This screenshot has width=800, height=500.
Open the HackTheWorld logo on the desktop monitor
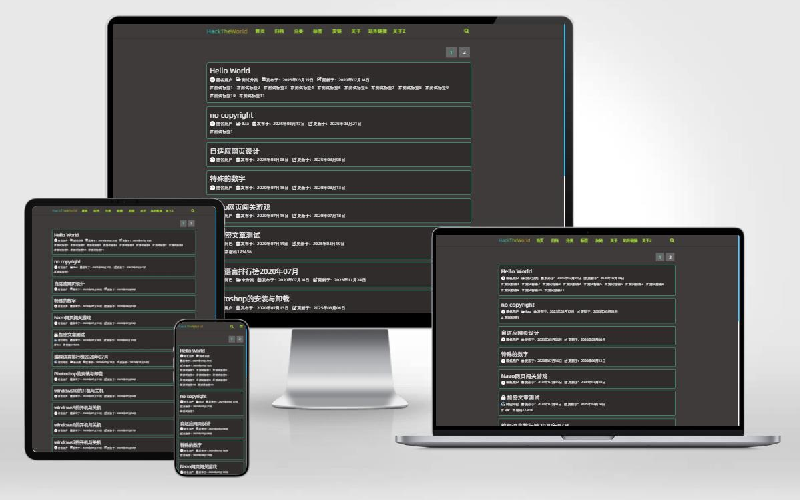tap(227, 31)
